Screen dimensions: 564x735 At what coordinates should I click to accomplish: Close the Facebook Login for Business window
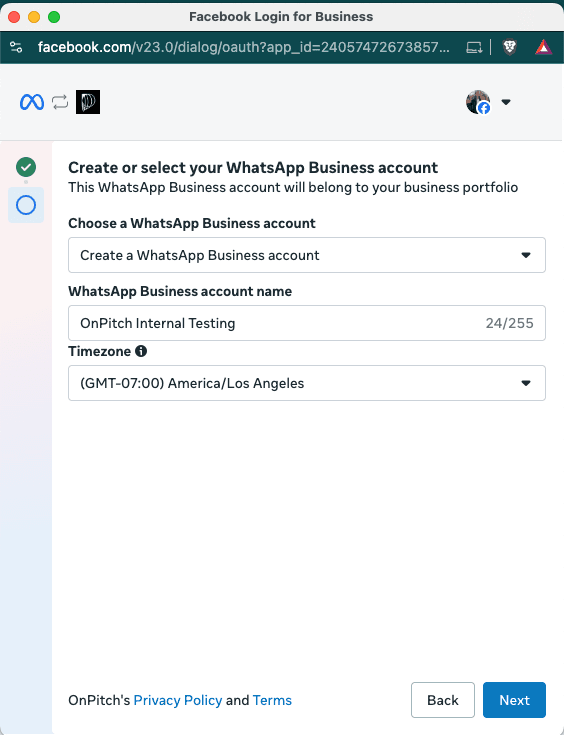point(14,17)
